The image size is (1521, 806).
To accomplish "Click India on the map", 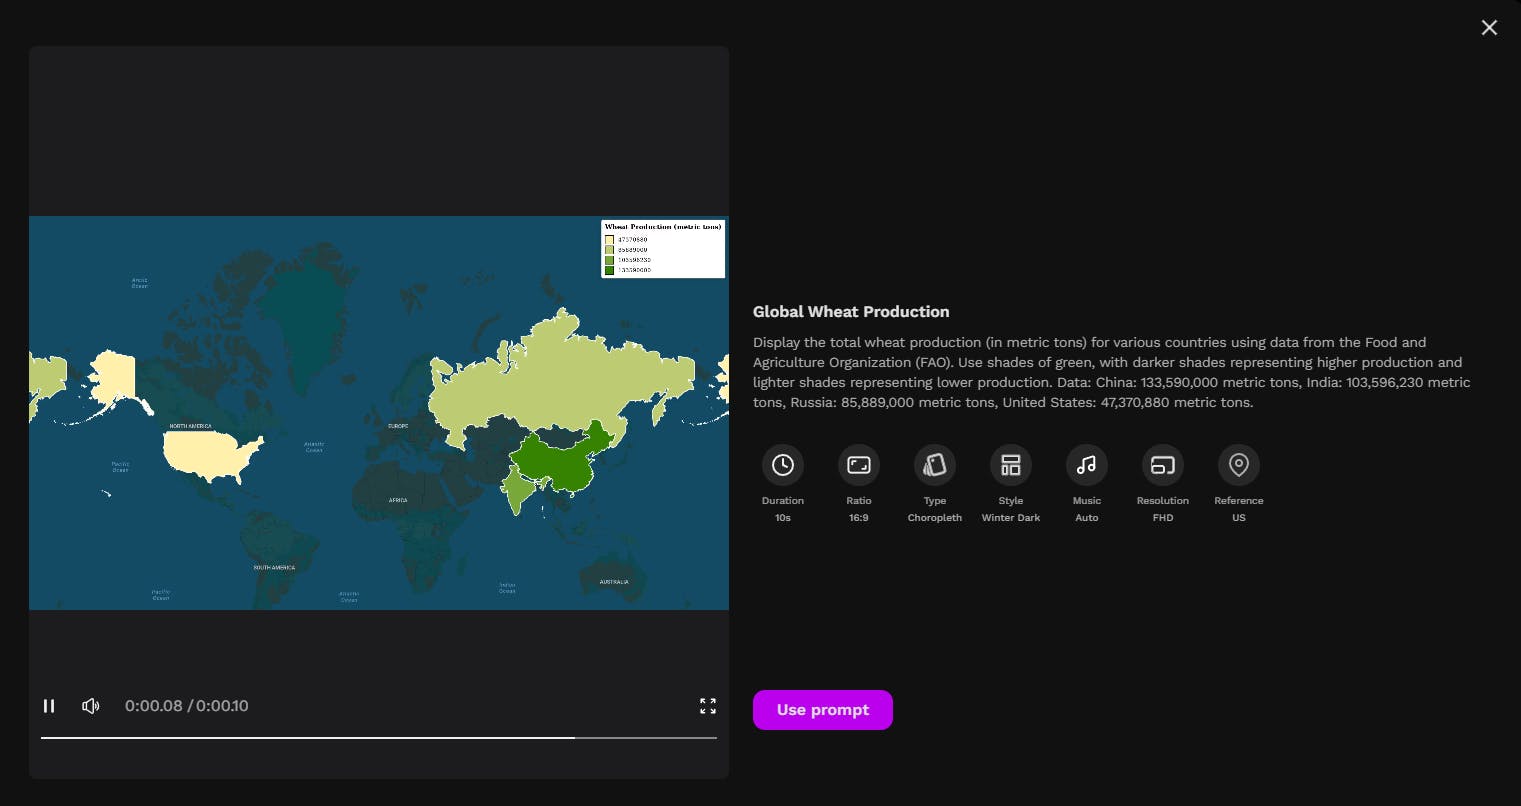I will click(516, 486).
